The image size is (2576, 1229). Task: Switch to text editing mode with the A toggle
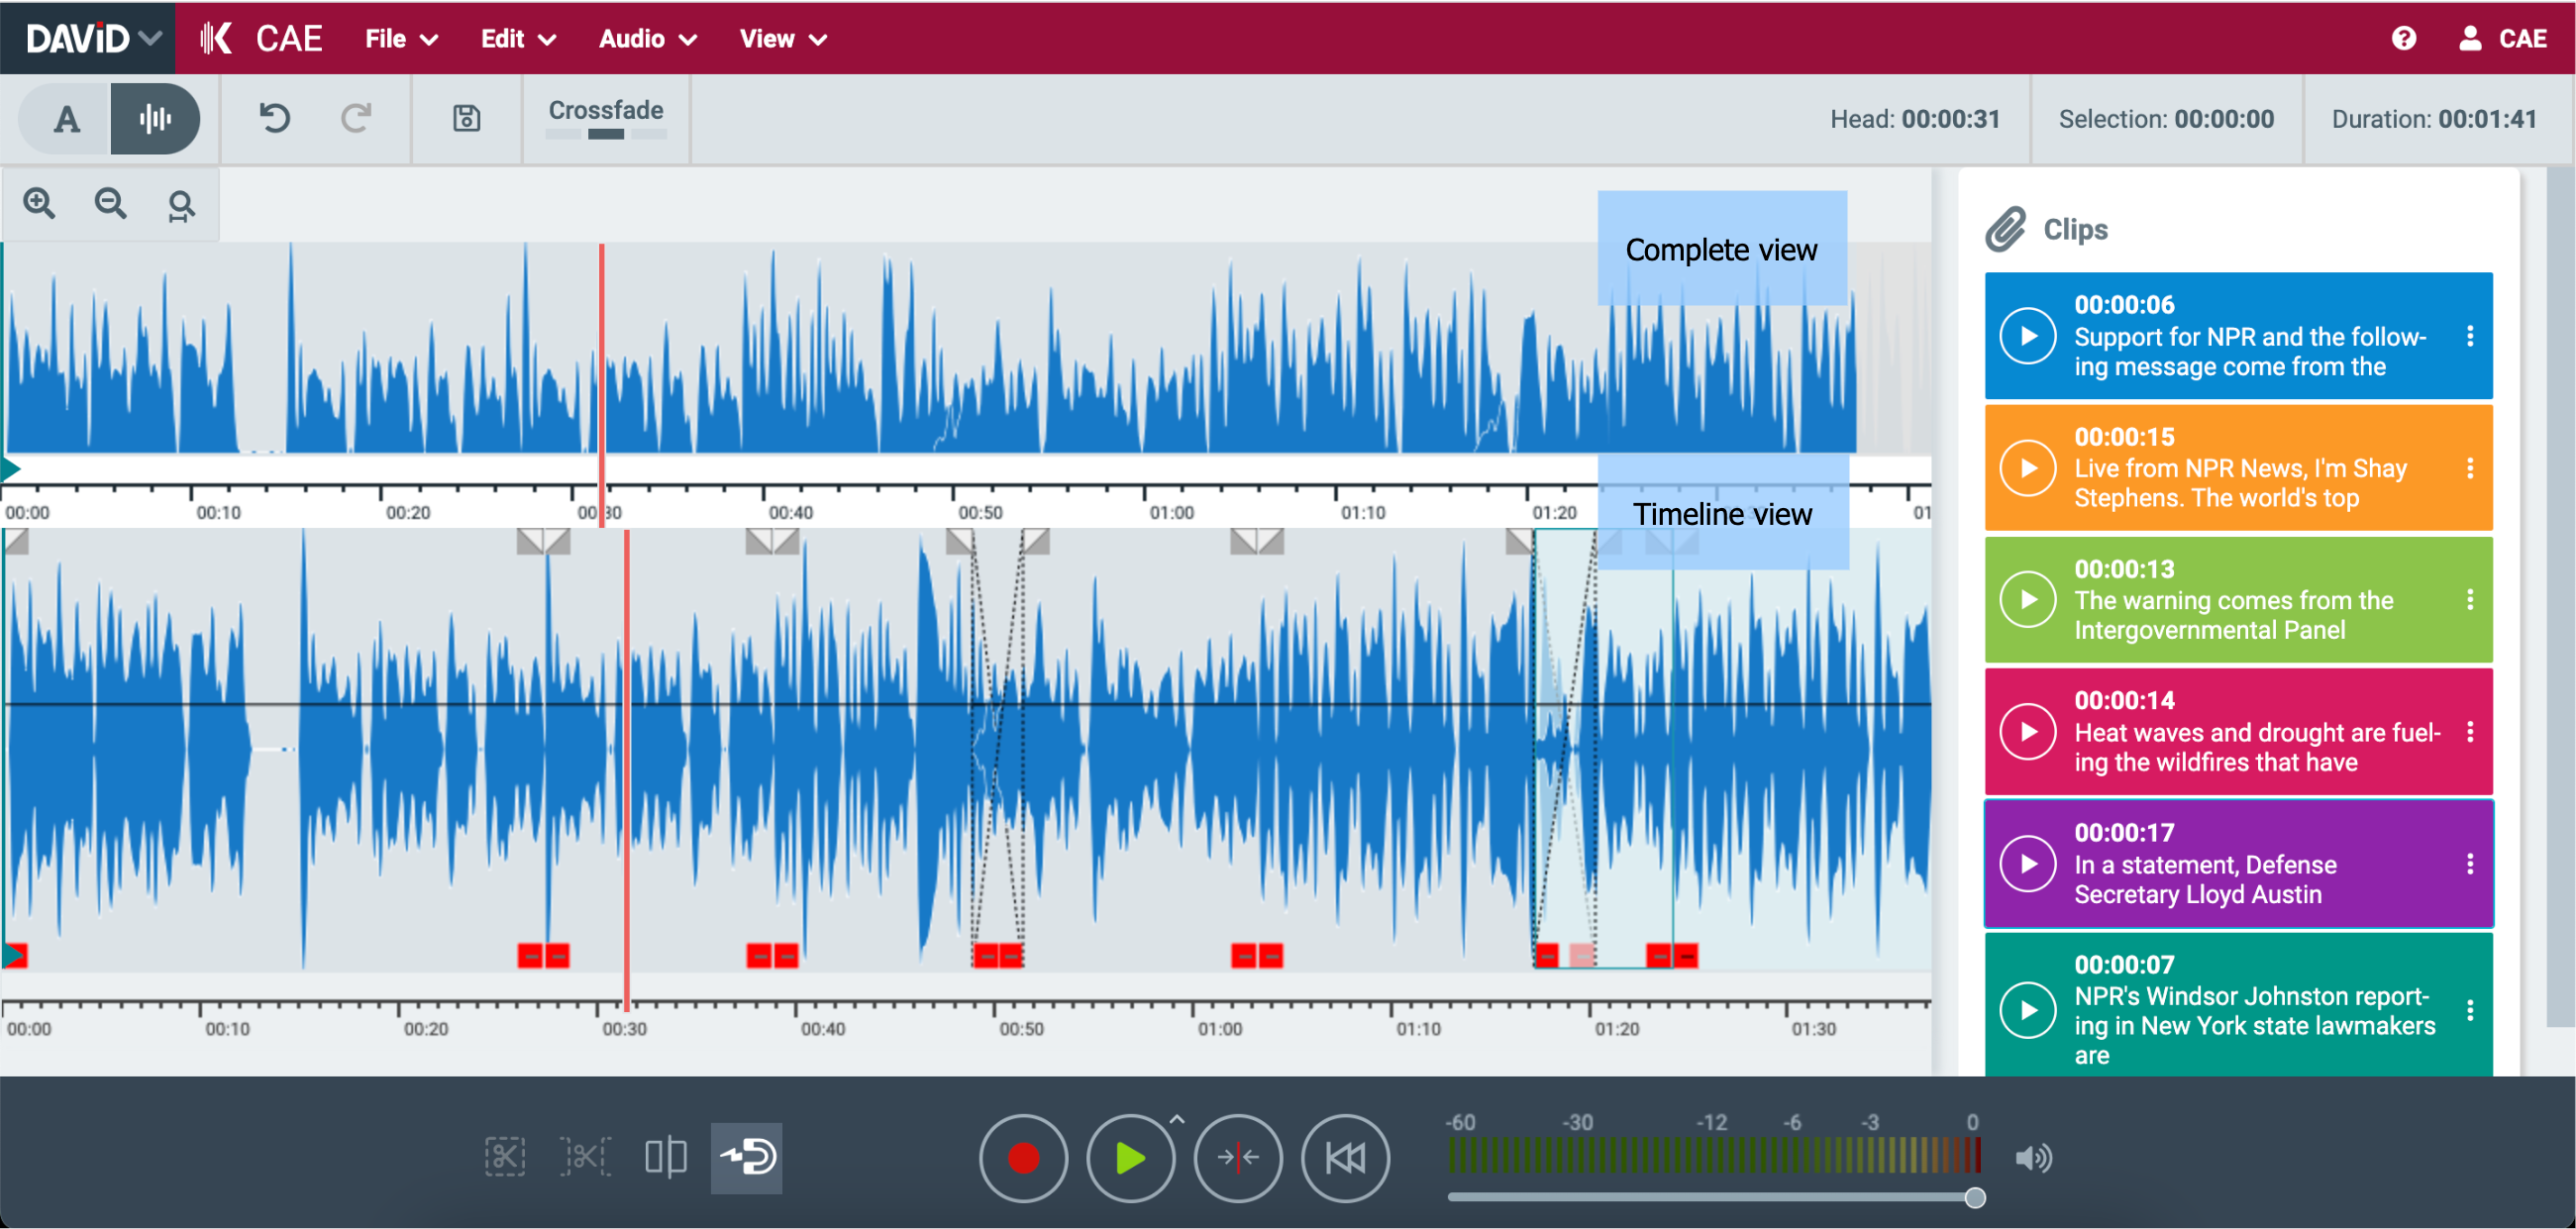pos(67,118)
